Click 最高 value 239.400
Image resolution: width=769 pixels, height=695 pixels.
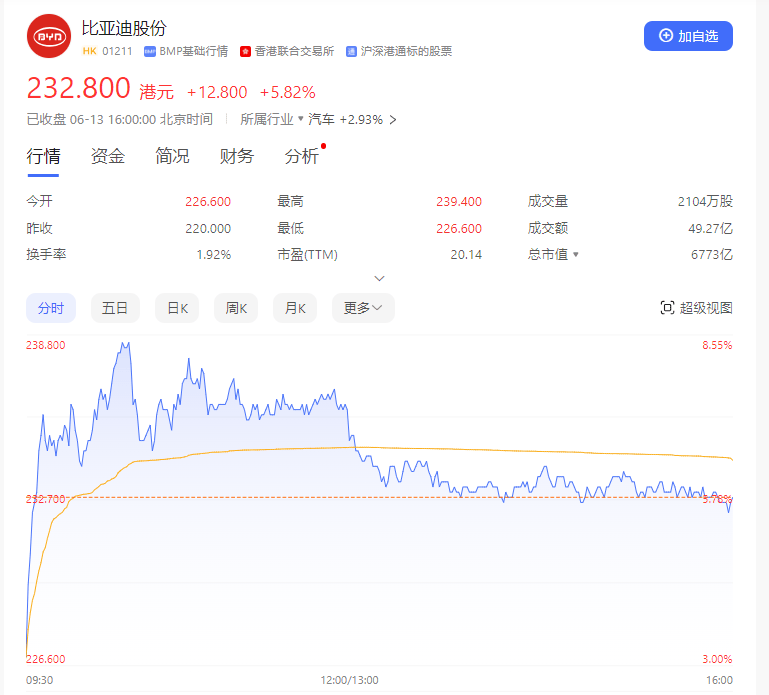tap(459, 202)
